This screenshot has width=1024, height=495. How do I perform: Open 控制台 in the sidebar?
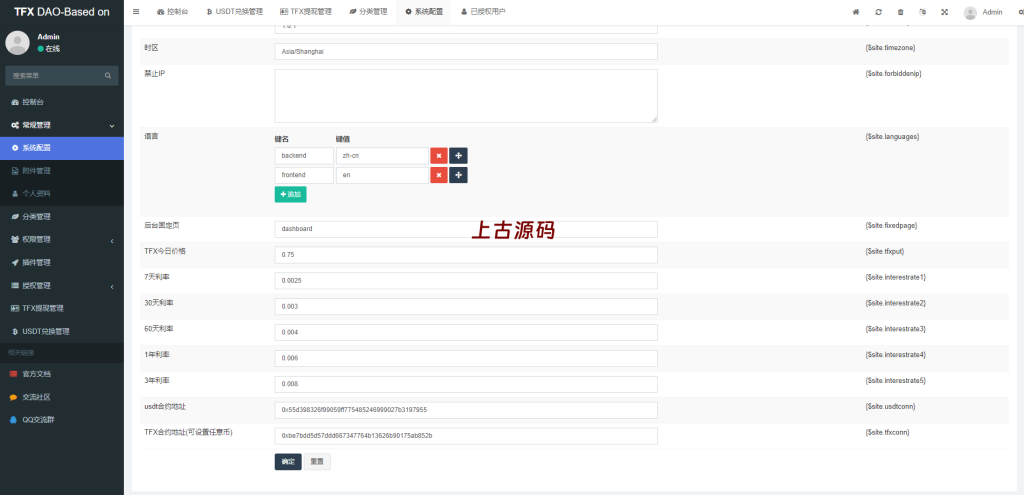point(62,102)
